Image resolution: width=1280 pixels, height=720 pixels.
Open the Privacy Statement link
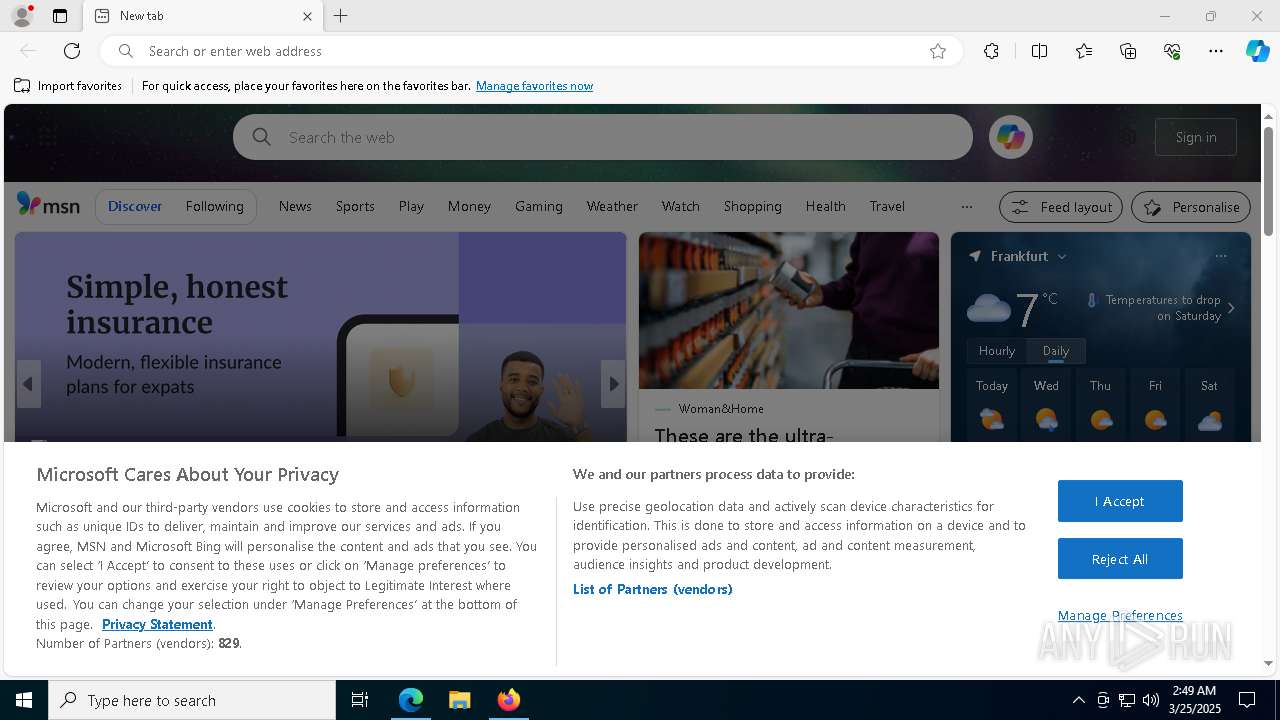[x=157, y=624]
